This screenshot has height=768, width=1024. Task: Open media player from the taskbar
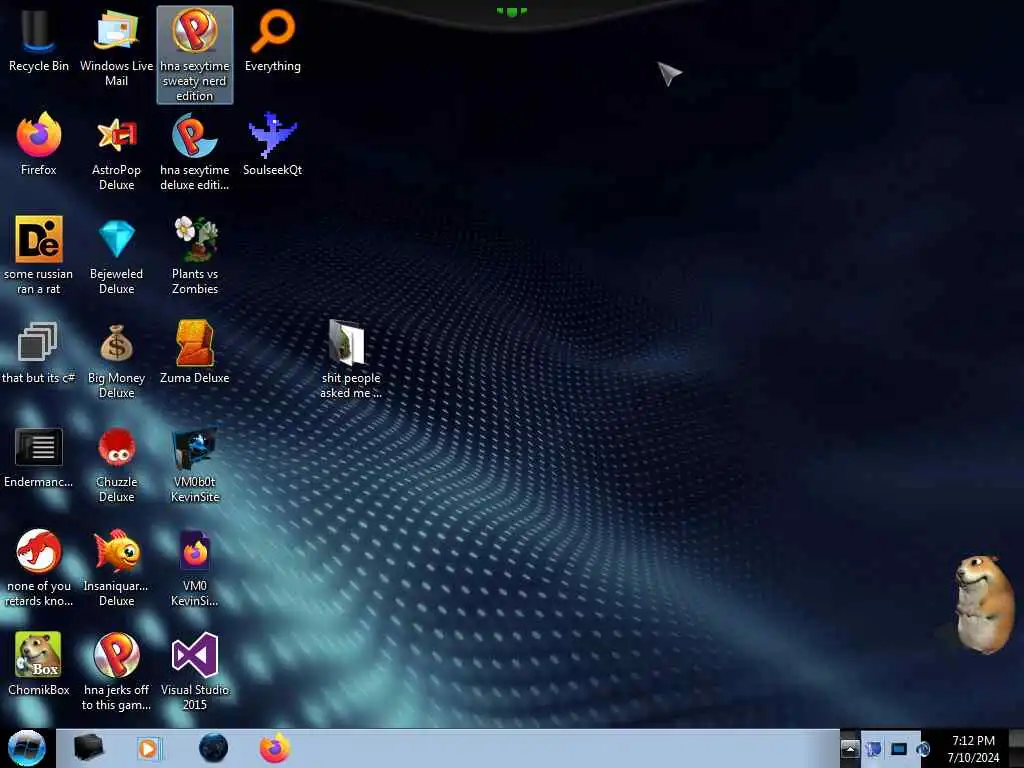148,748
